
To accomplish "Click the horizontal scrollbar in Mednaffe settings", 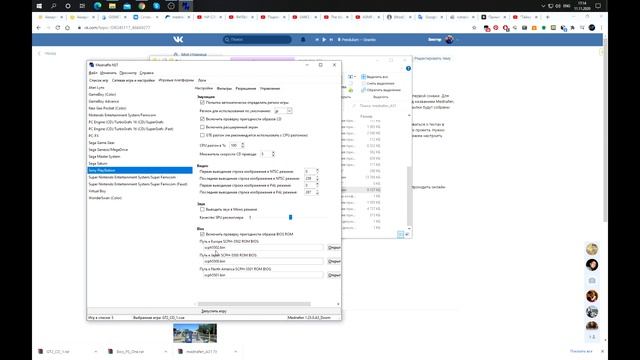I will [x=254, y=304].
